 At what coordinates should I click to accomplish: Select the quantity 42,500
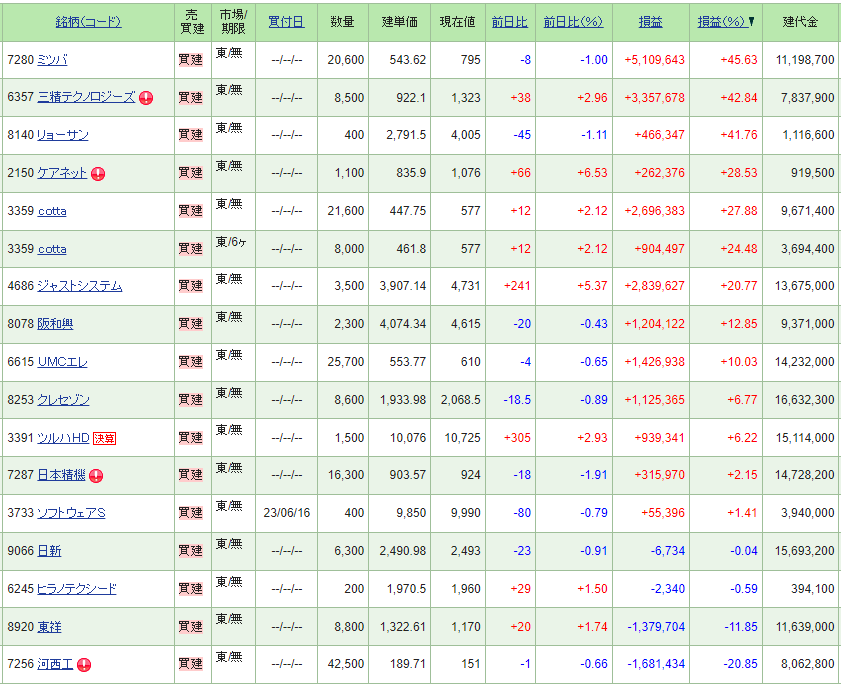(x=346, y=664)
